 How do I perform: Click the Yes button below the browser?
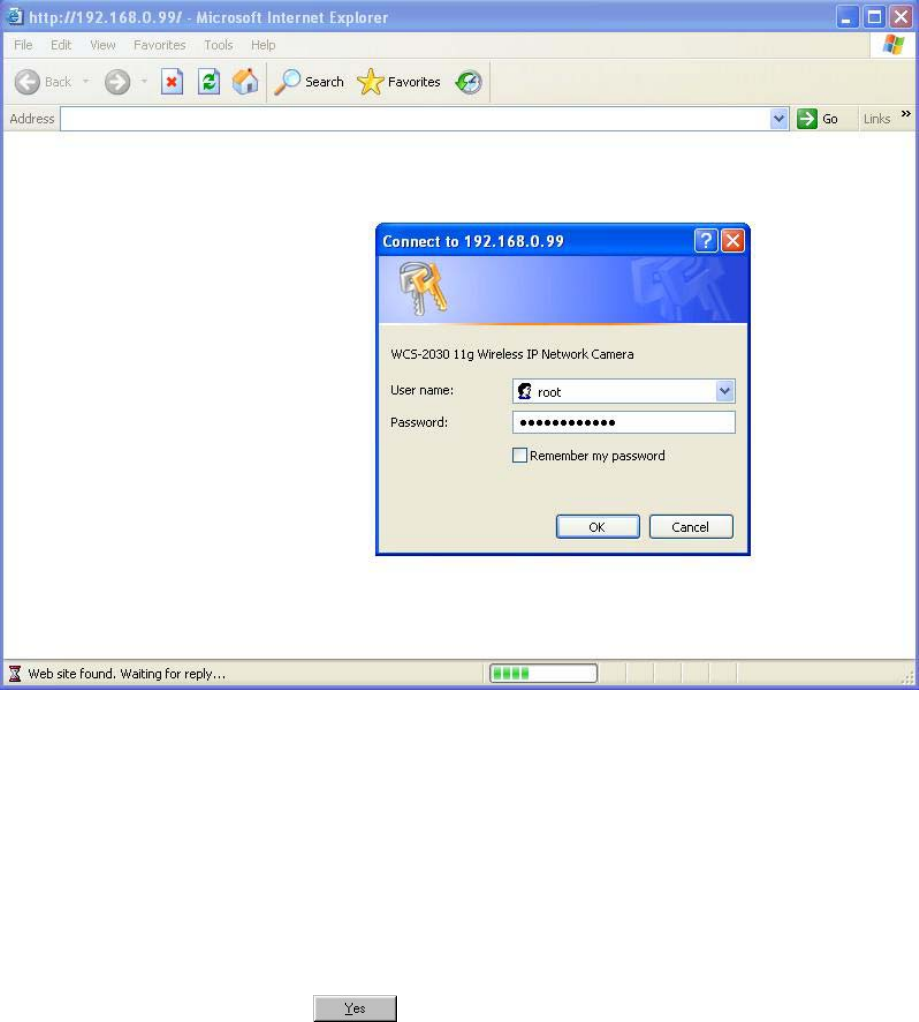355,1008
